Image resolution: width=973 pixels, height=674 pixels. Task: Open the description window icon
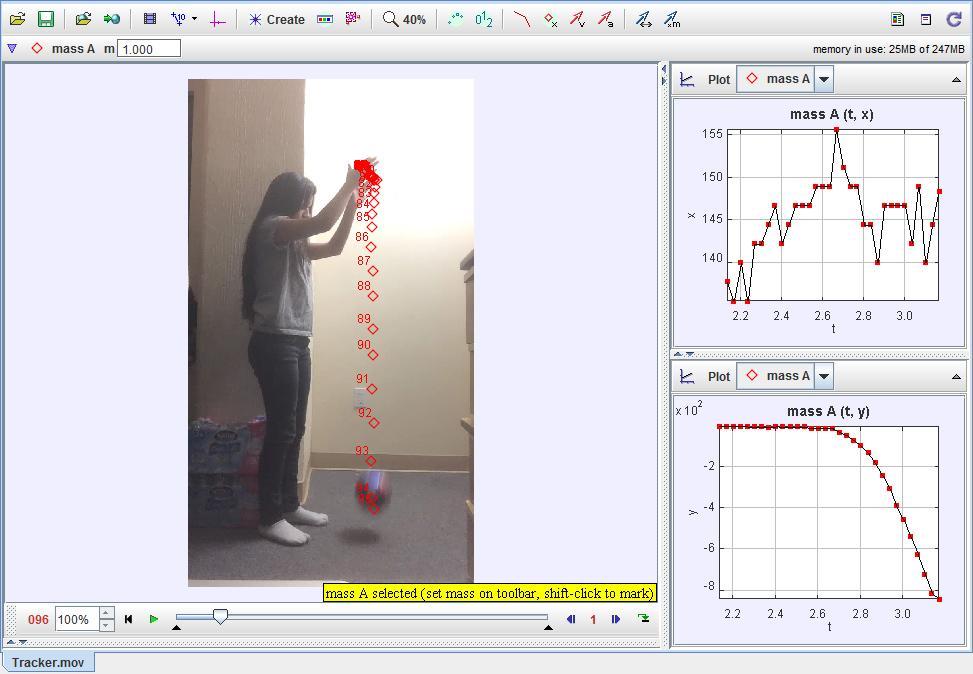point(926,19)
